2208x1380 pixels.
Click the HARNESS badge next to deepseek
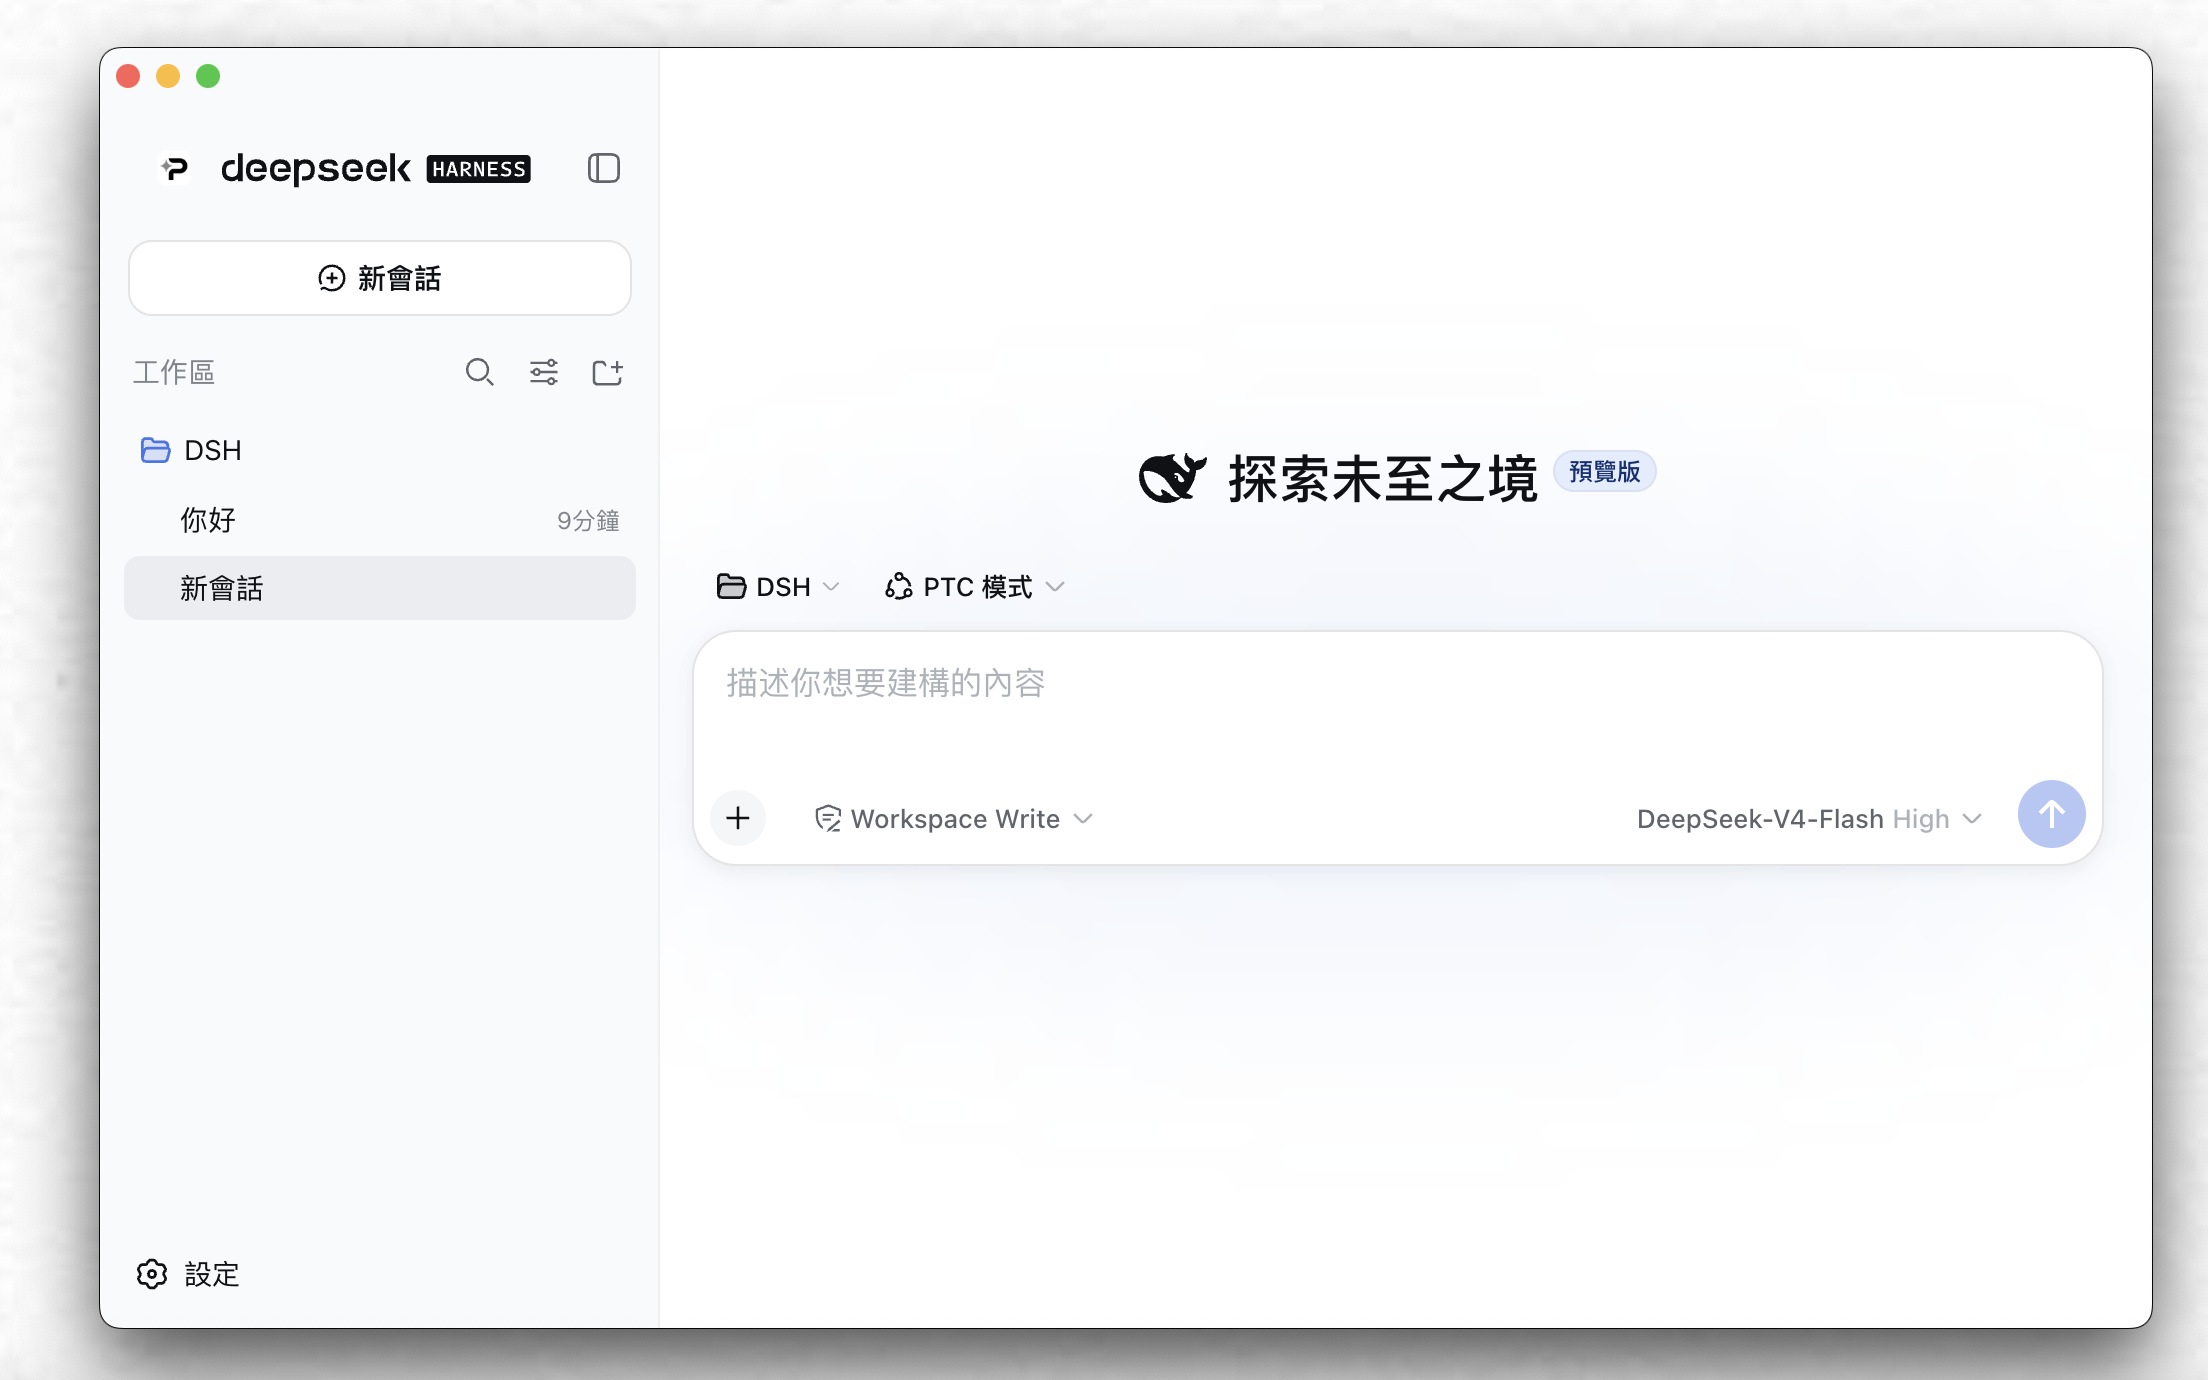click(x=479, y=169)
